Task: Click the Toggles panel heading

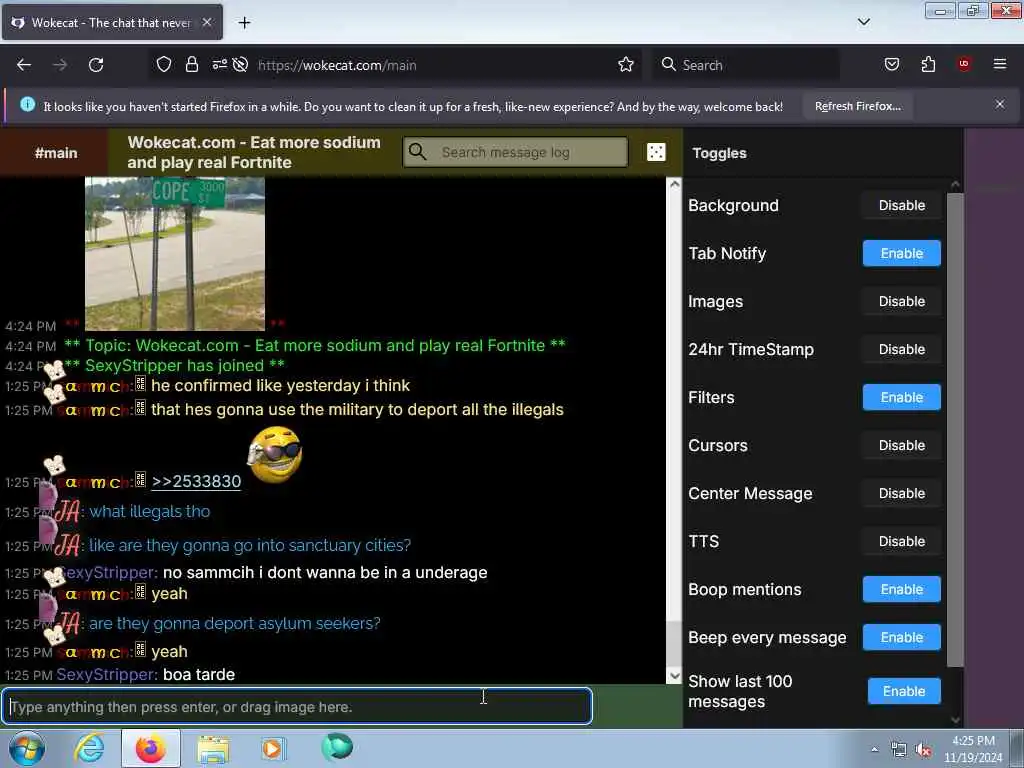Action: pos(719,153)
